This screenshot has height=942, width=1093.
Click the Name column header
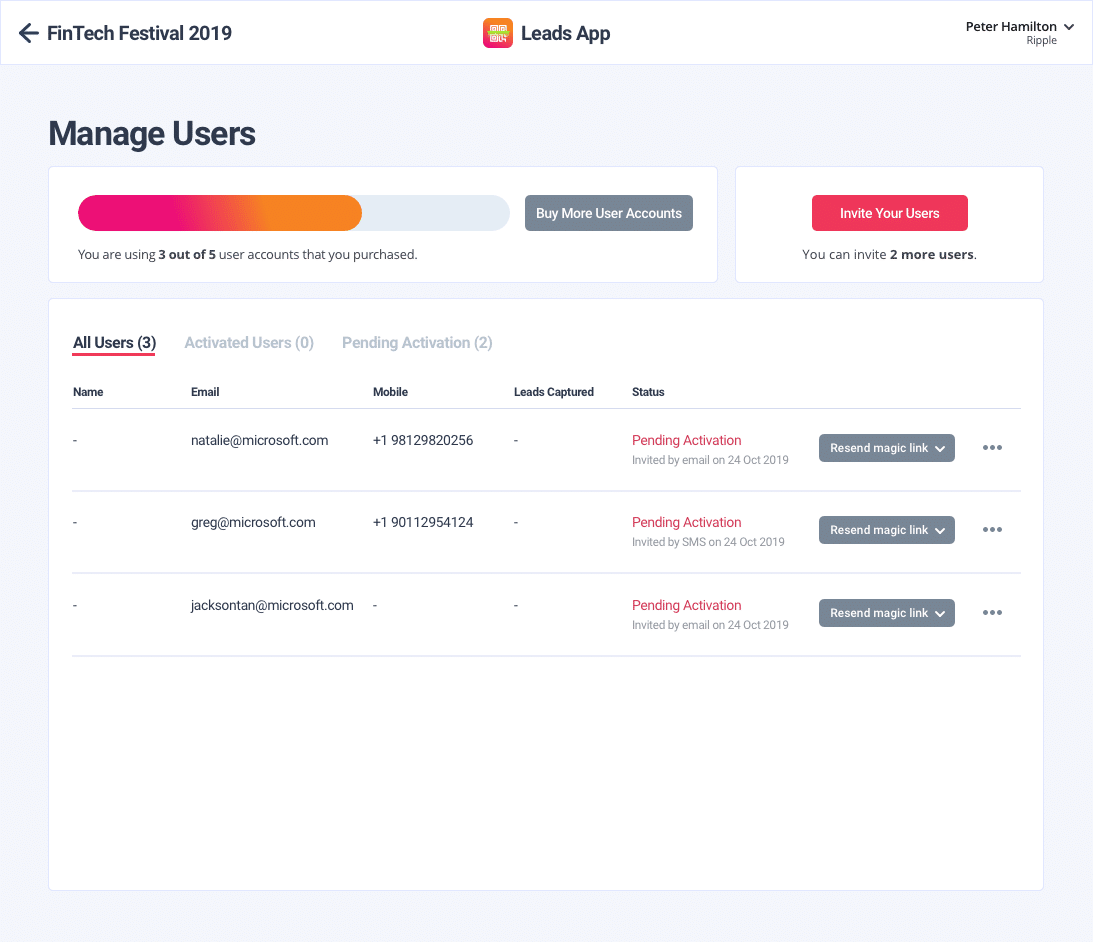[88, 392]
